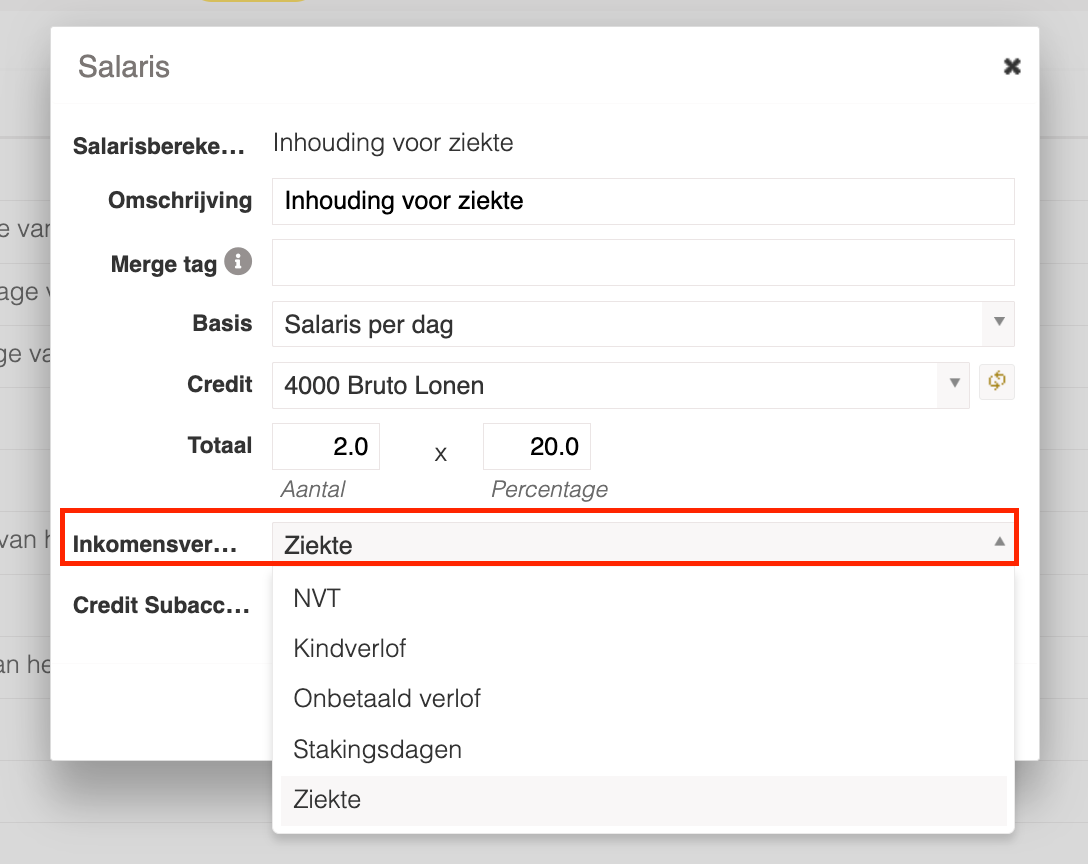Viewport: 1088px width, 864px height.
Task: Click into the empty Merge tag field
Action: [x=642, y=262]
